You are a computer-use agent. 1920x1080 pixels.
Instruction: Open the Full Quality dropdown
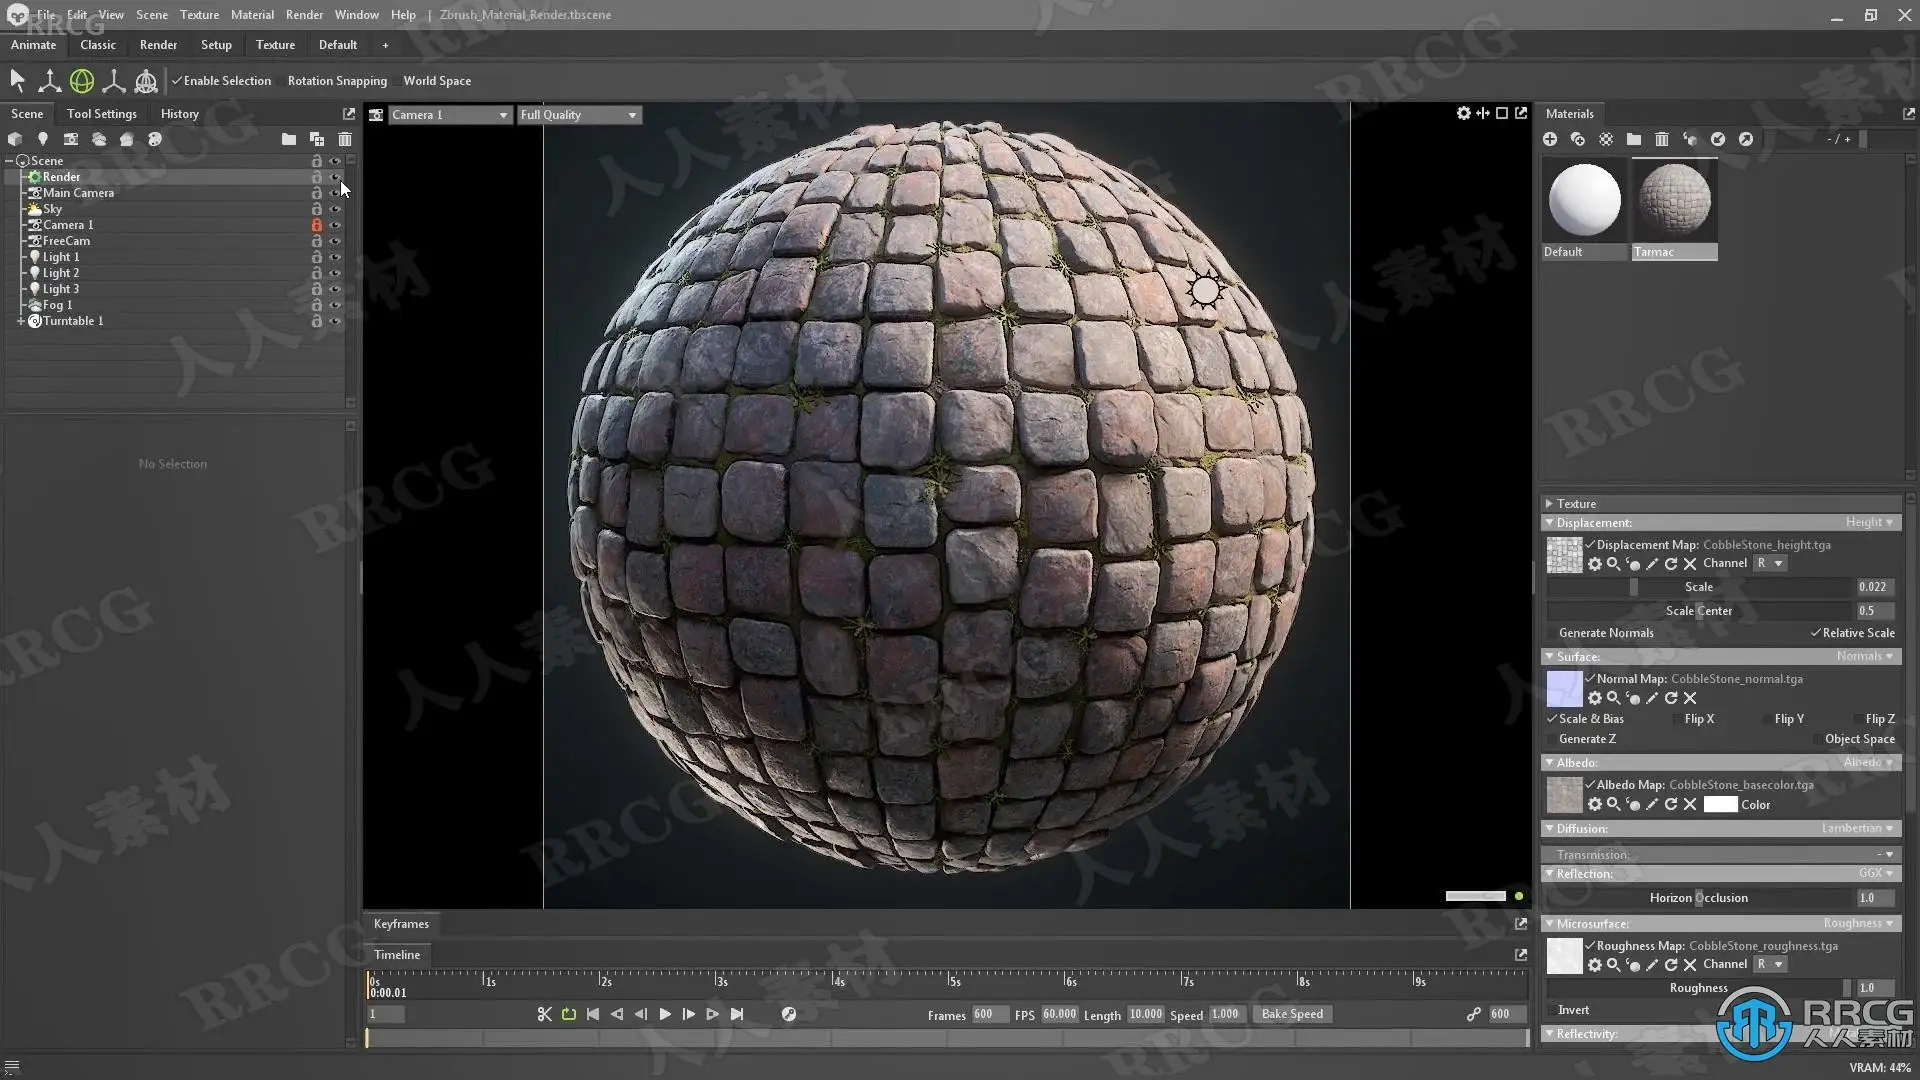578,115
